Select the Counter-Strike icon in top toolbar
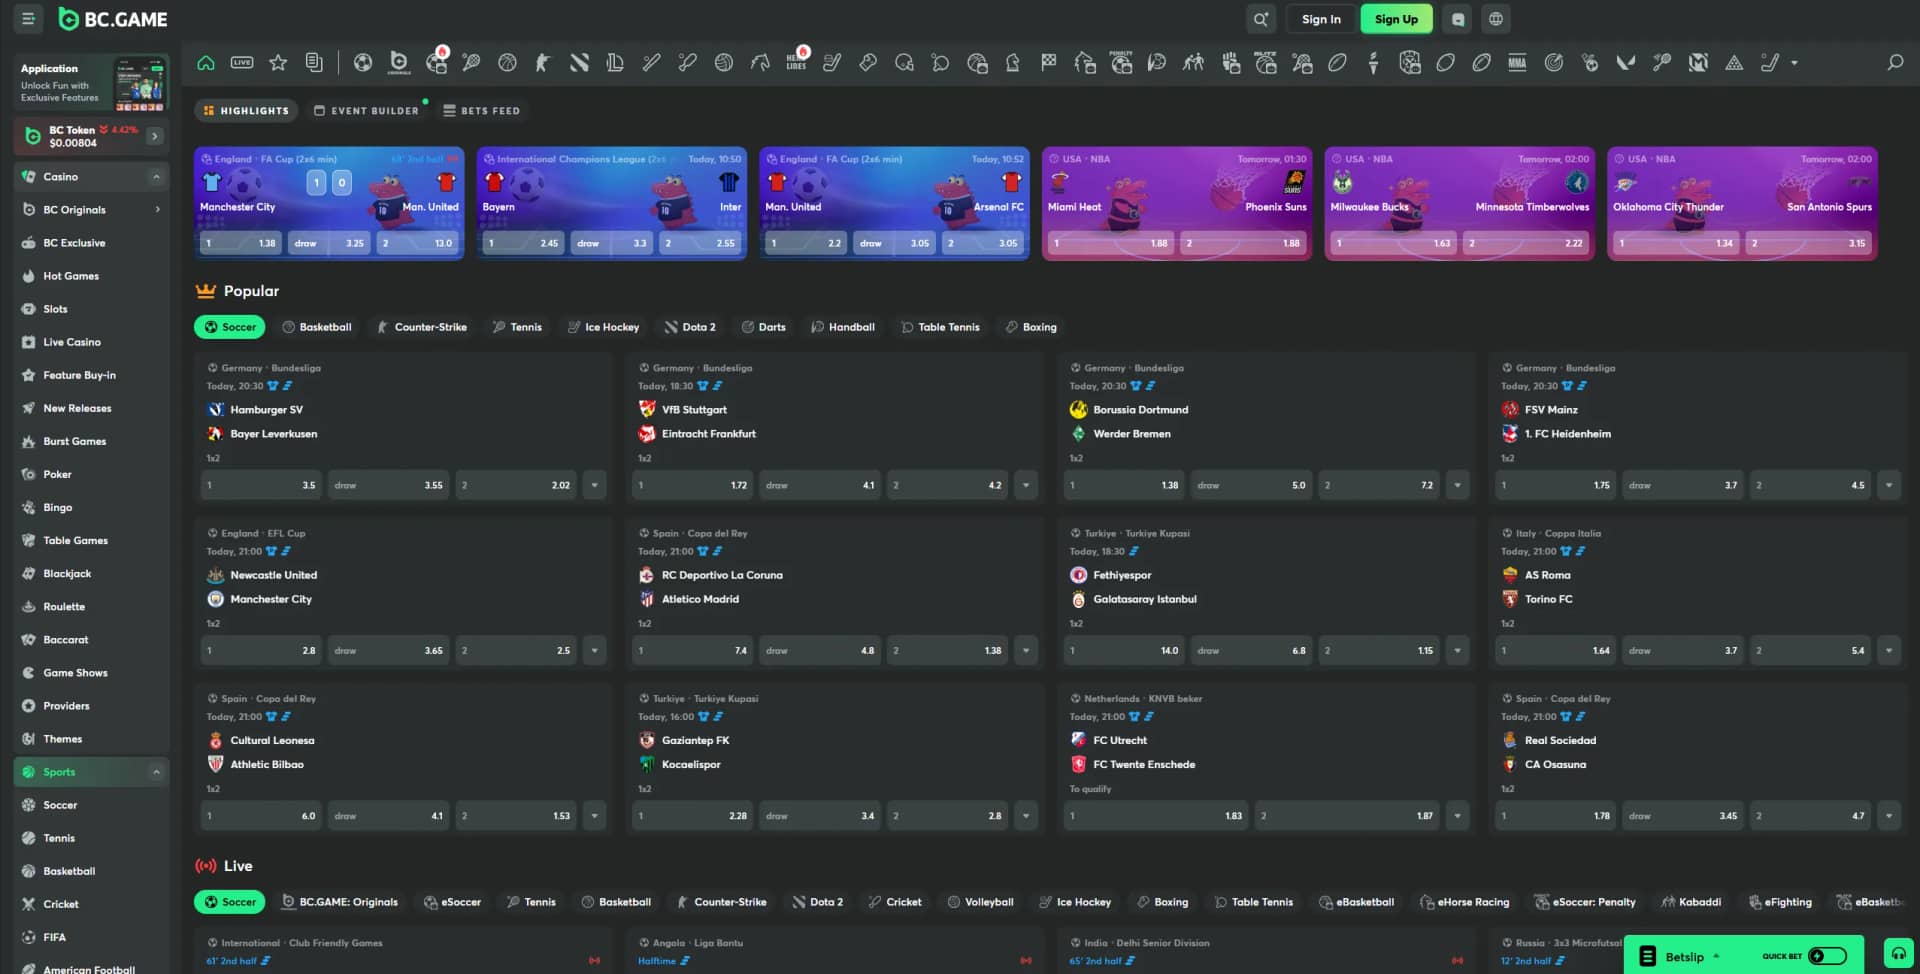This screenshot has width=1920, height=974. coord(543,63)
